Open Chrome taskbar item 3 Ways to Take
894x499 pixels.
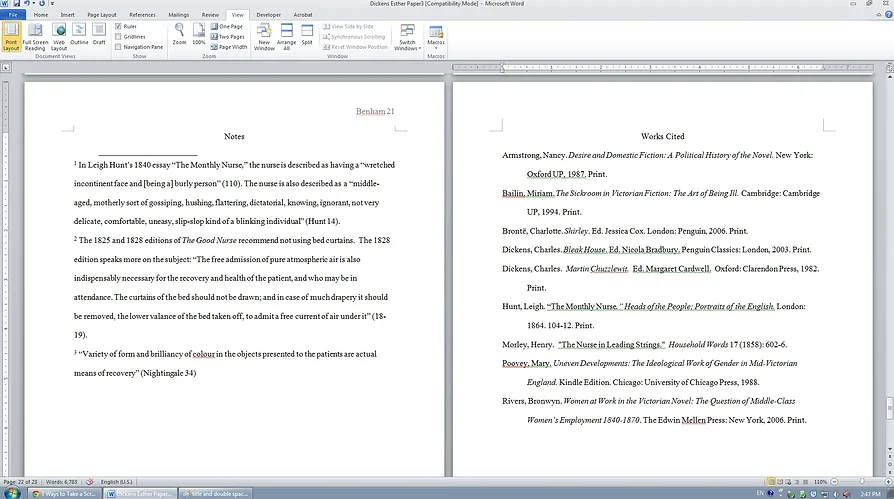pyautogui.click(x=66, y=494)
